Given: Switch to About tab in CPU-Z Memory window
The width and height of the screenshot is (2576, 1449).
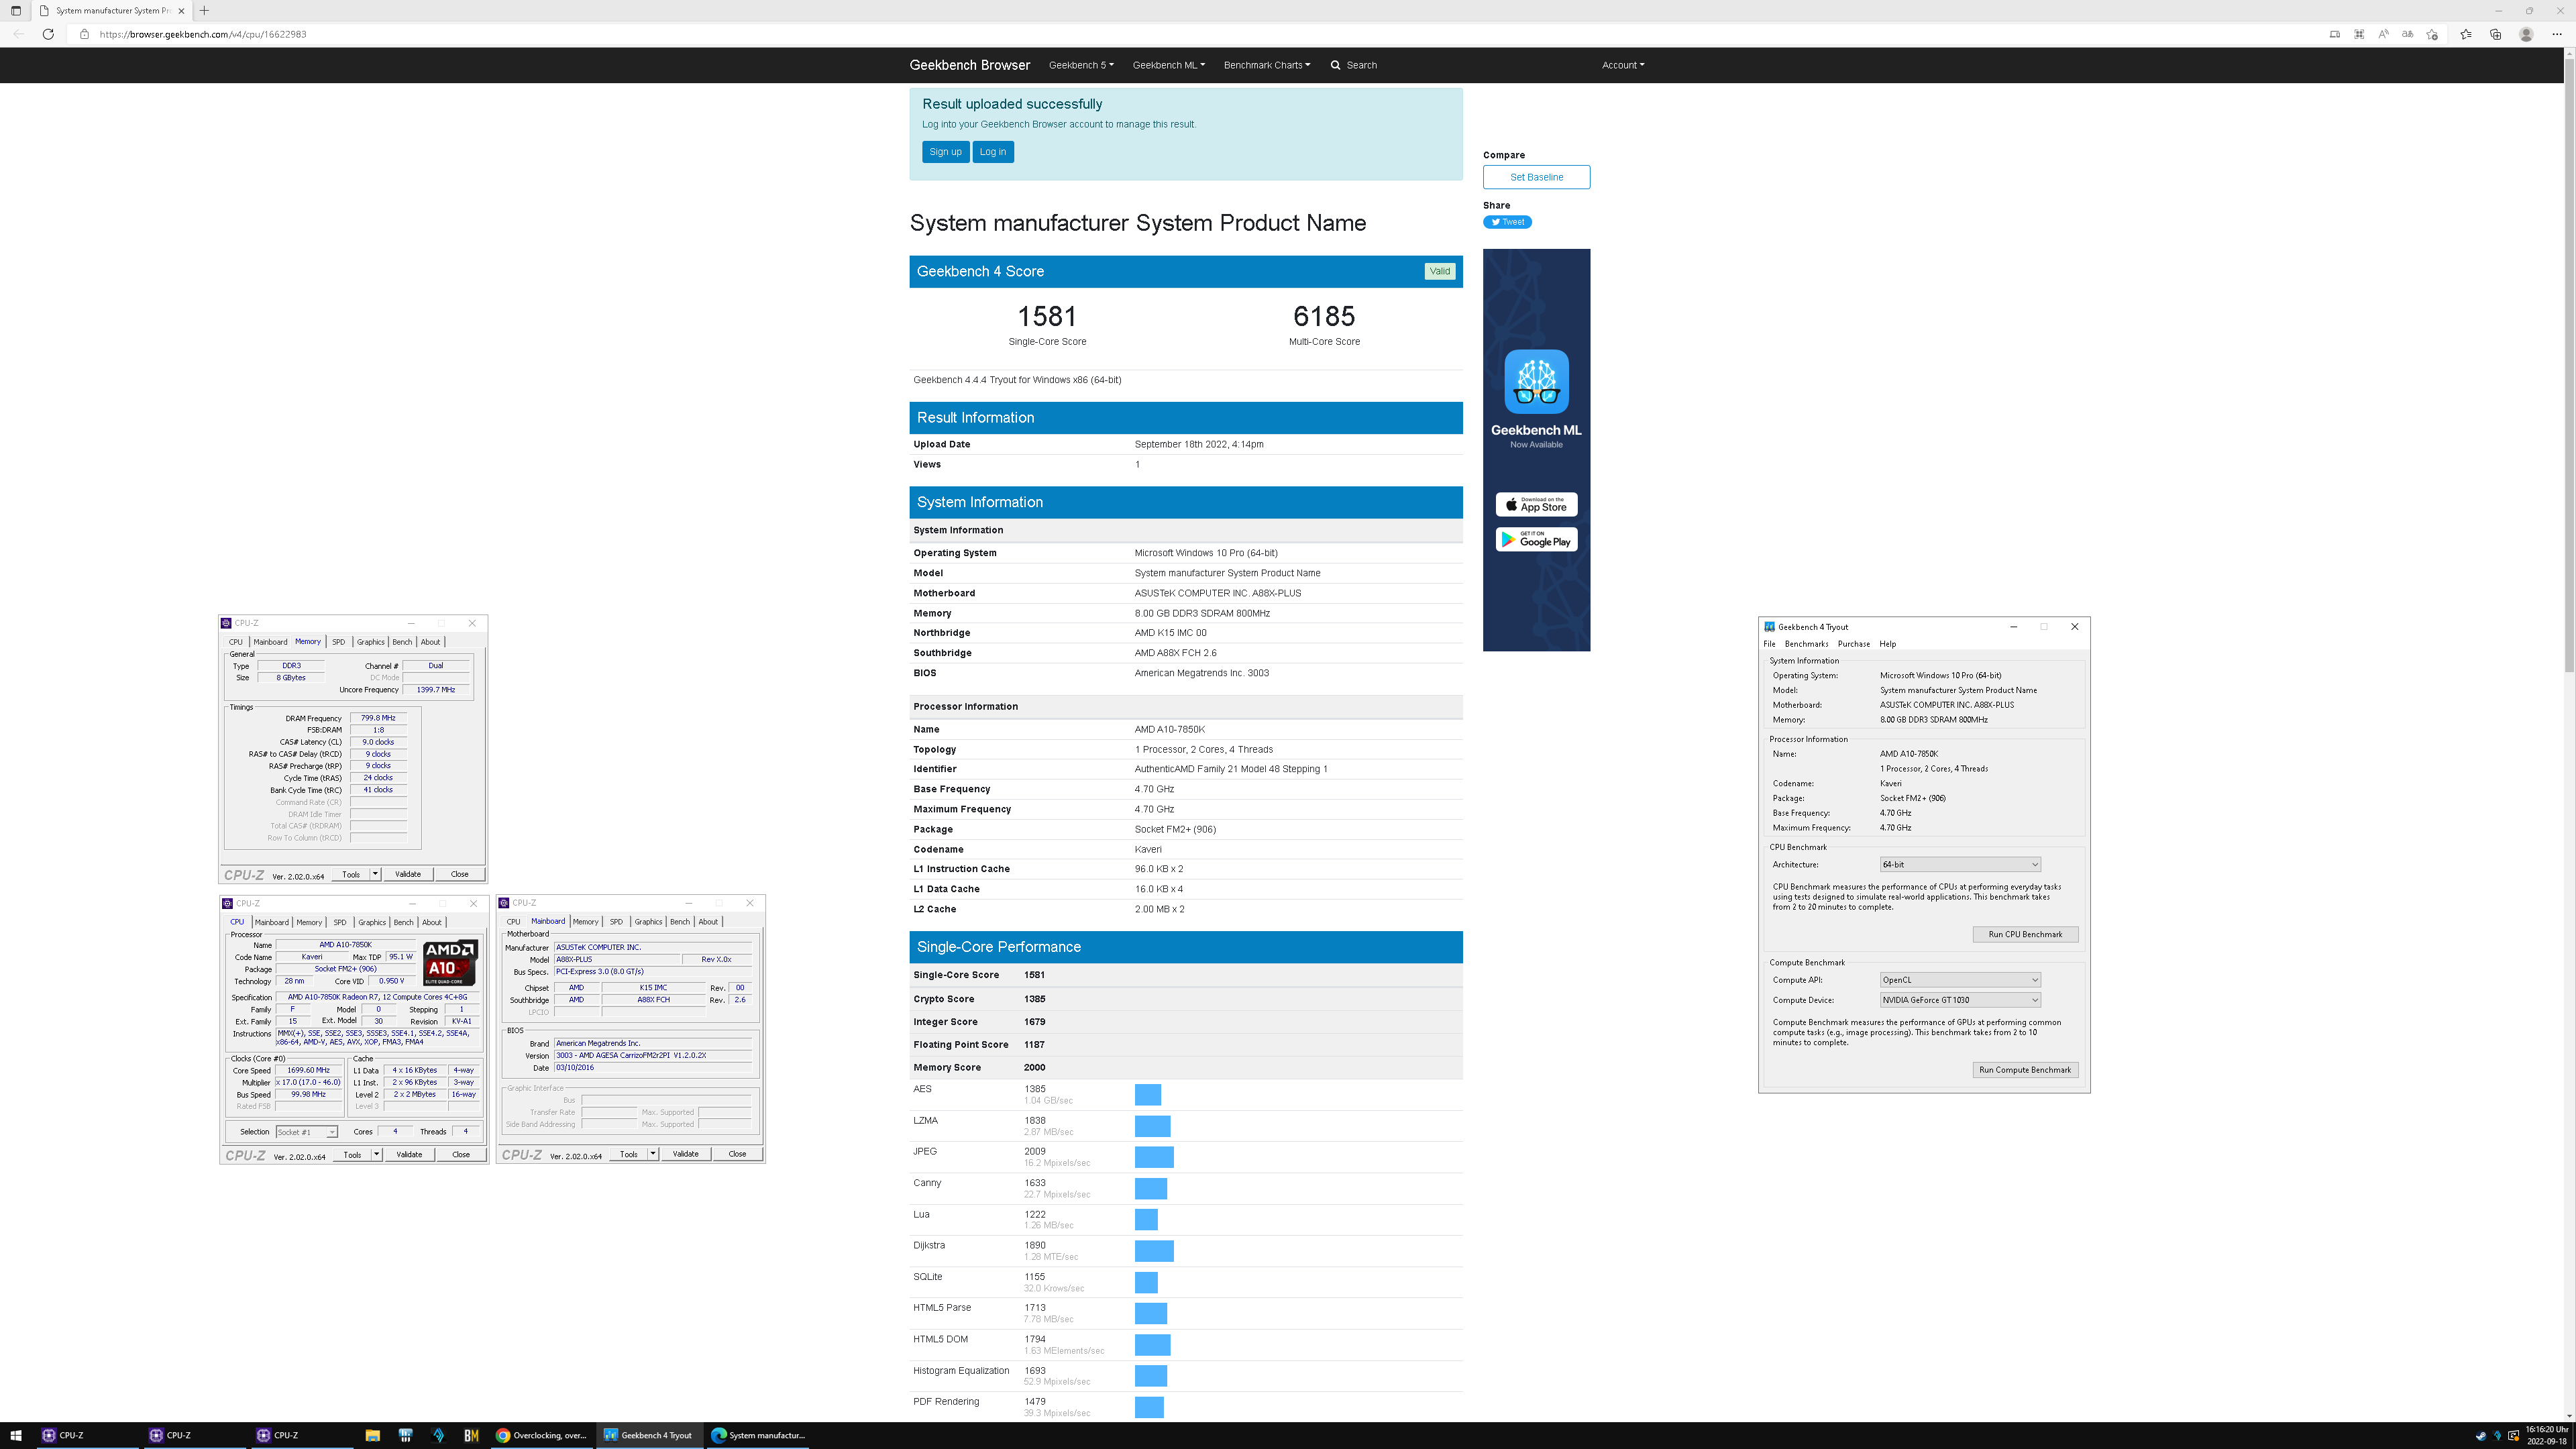Looking at the screenshot, I should (430, 642).
